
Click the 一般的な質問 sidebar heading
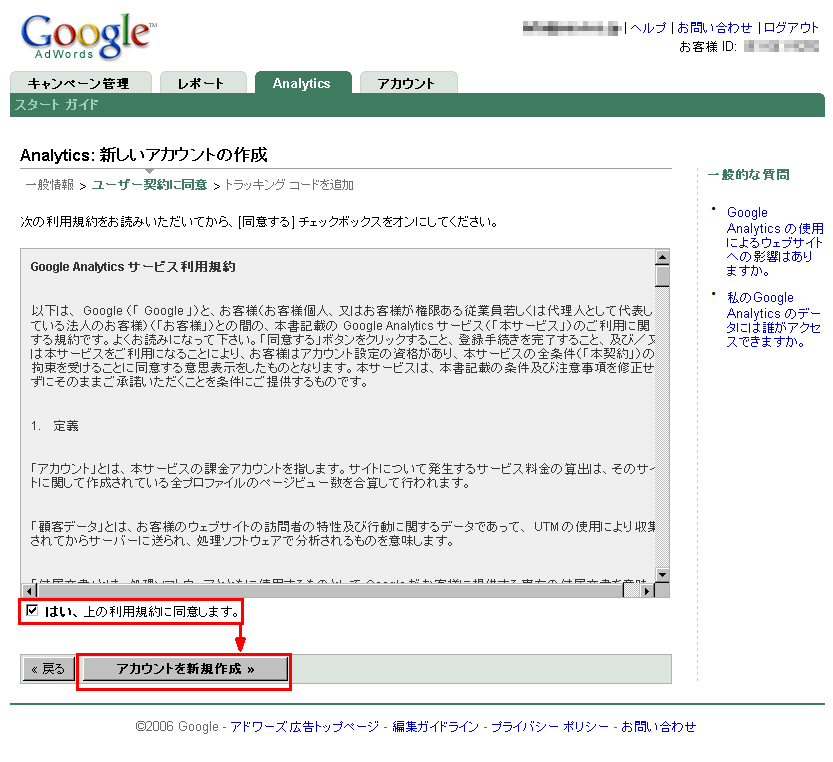[x=748, y=174]
